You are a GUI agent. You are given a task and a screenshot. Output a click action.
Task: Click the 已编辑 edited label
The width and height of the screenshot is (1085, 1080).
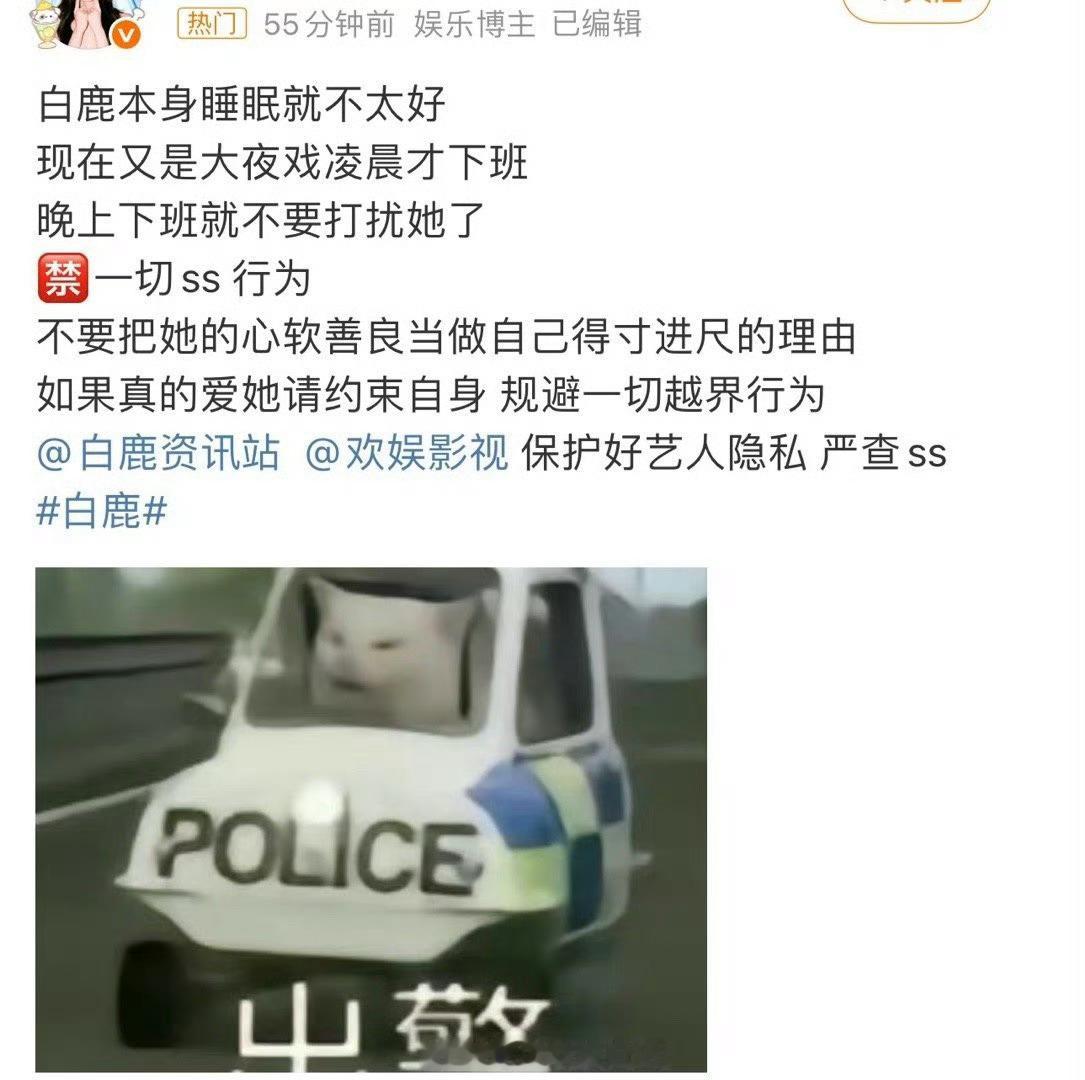click(596, 24)
